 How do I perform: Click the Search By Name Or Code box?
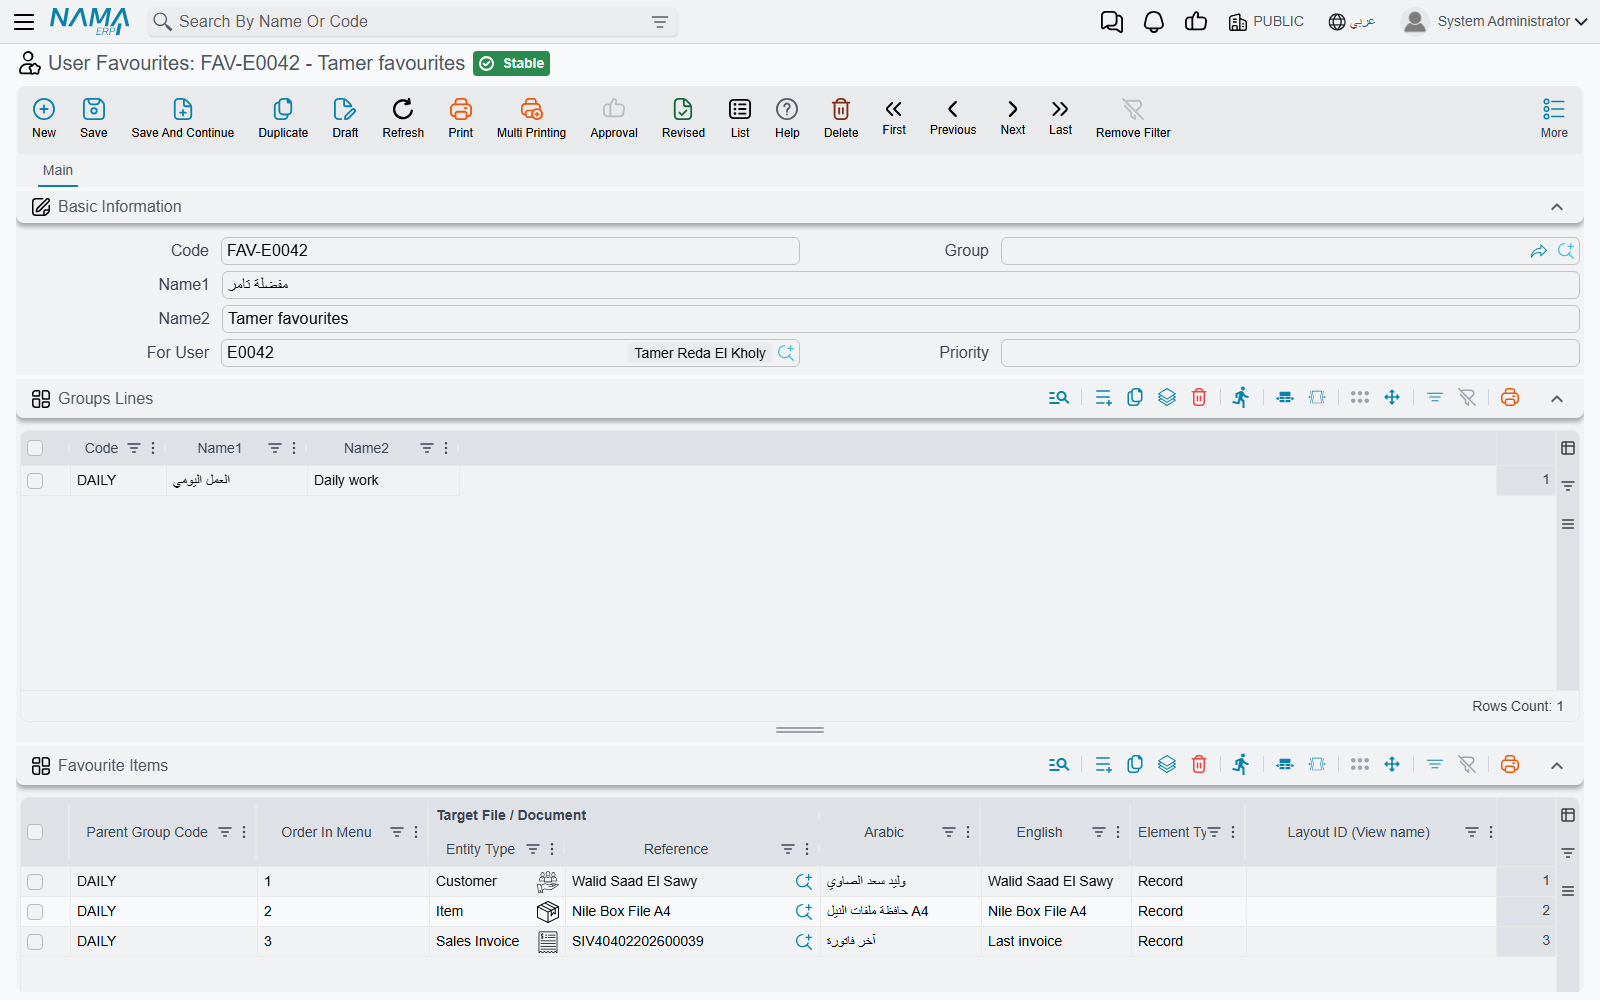pos(412,22)
